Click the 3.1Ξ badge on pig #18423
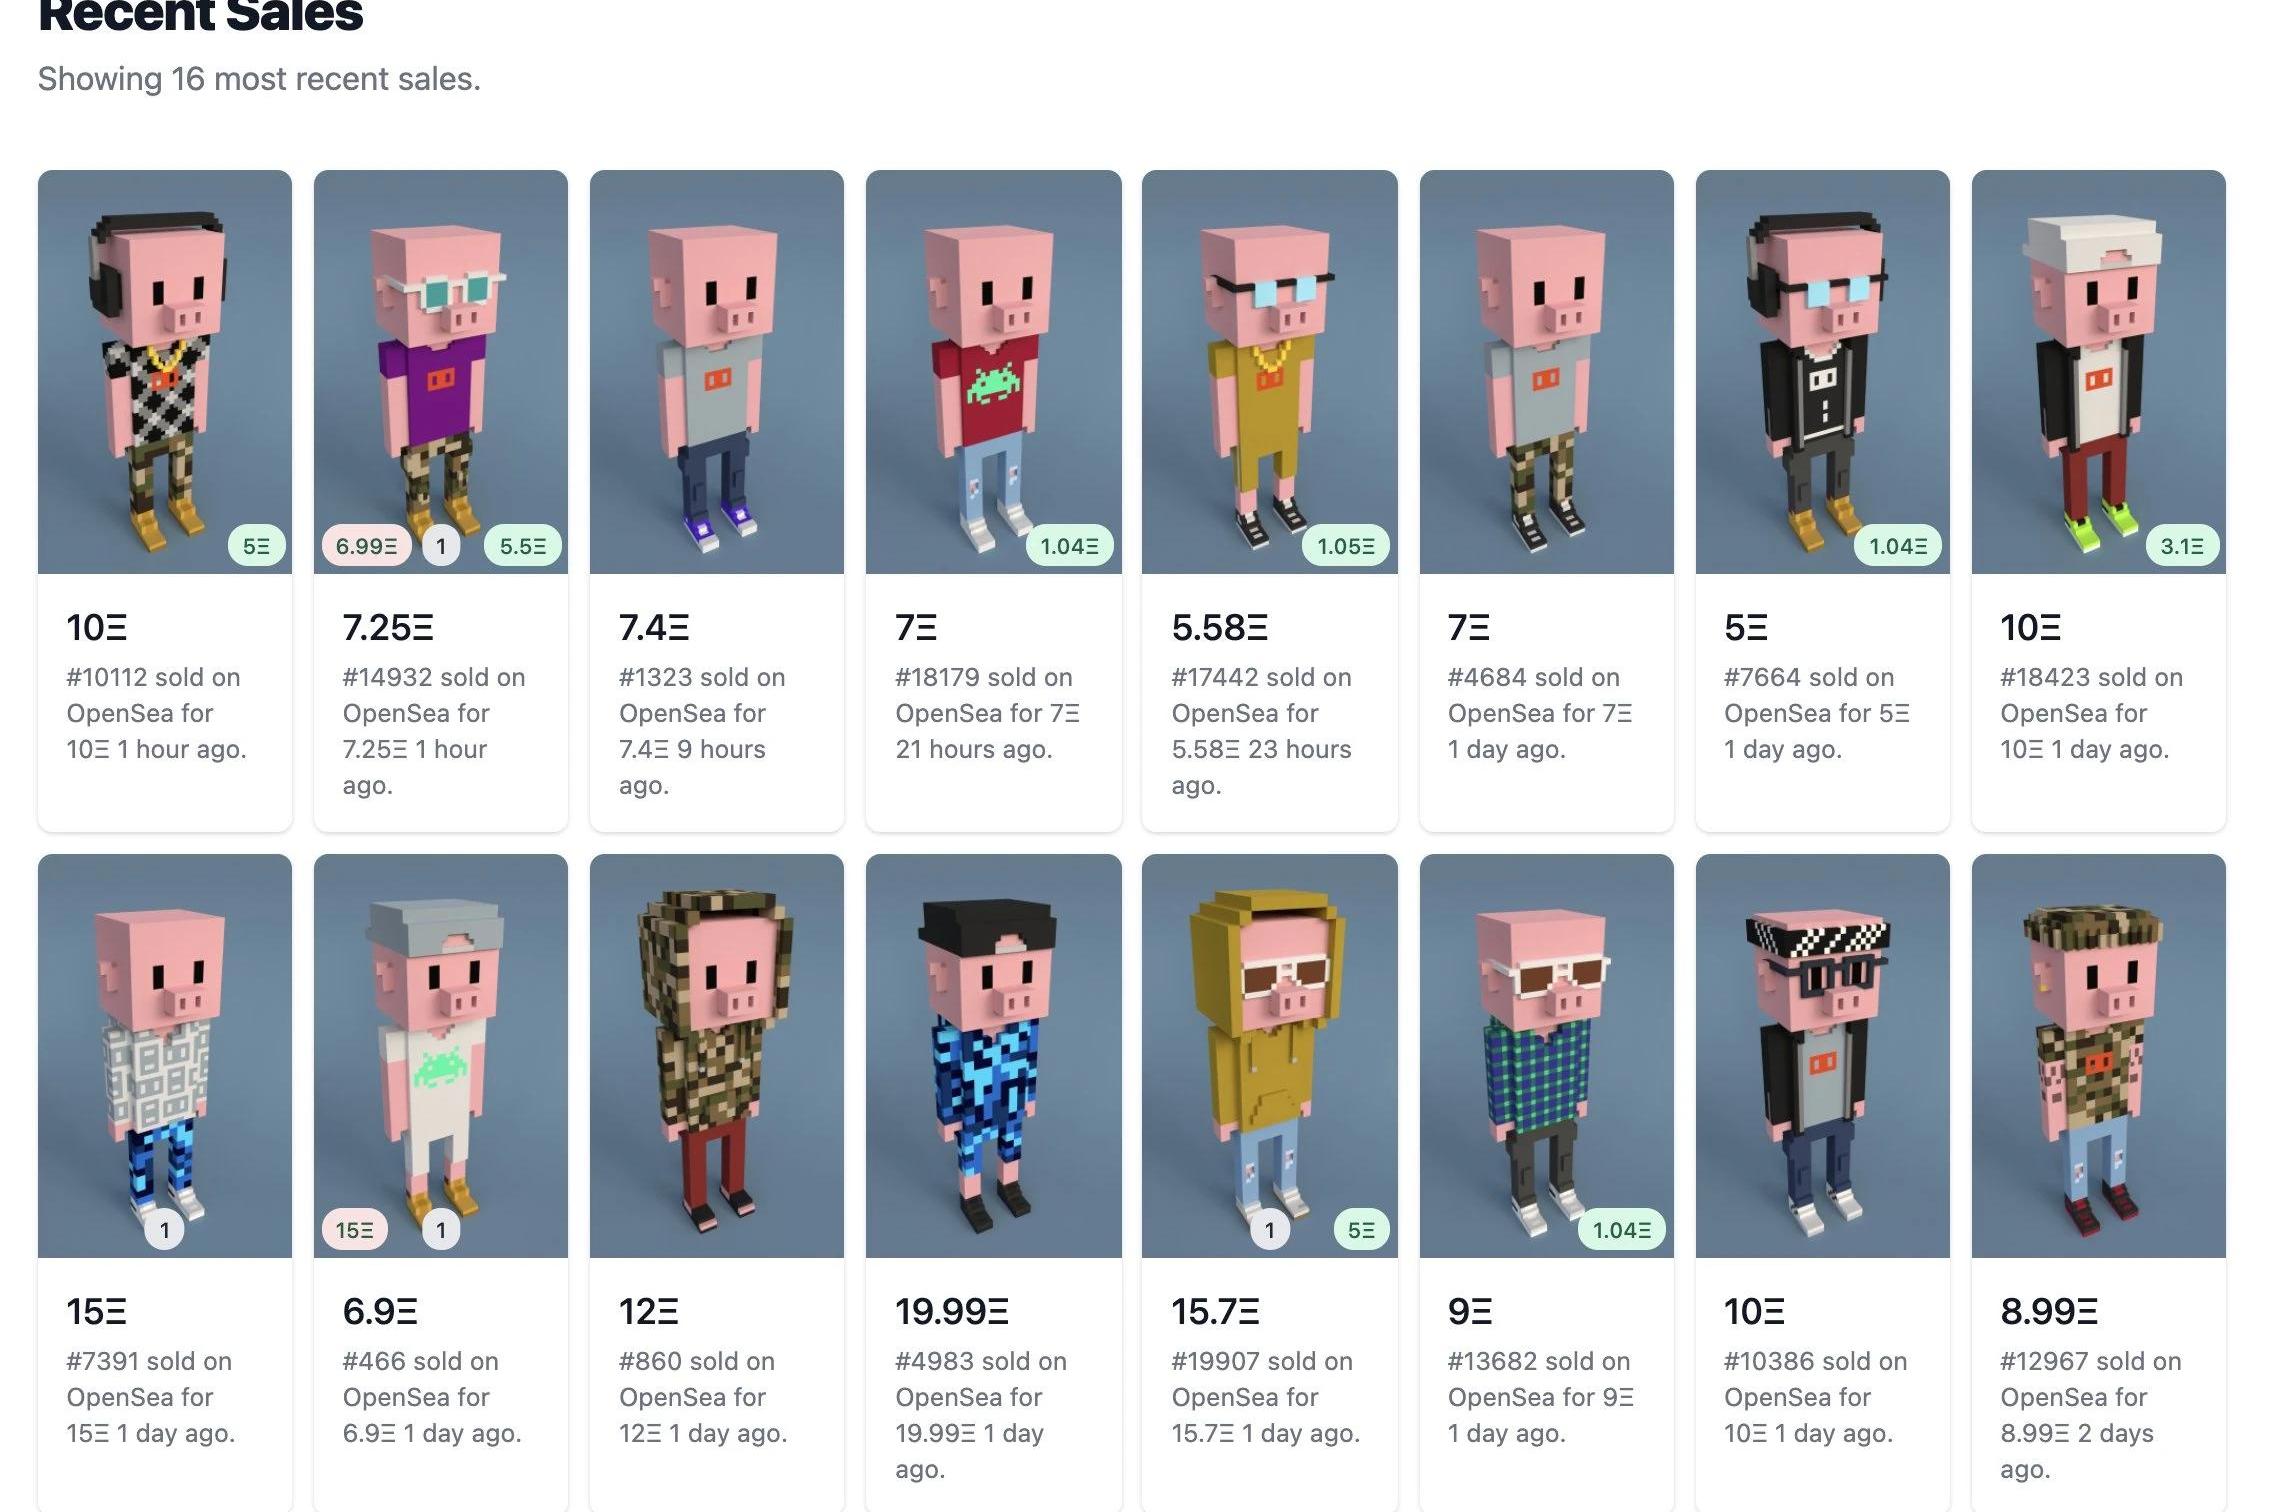The height and width of the screenshot is (1512, 2274). coord(2182,546)
